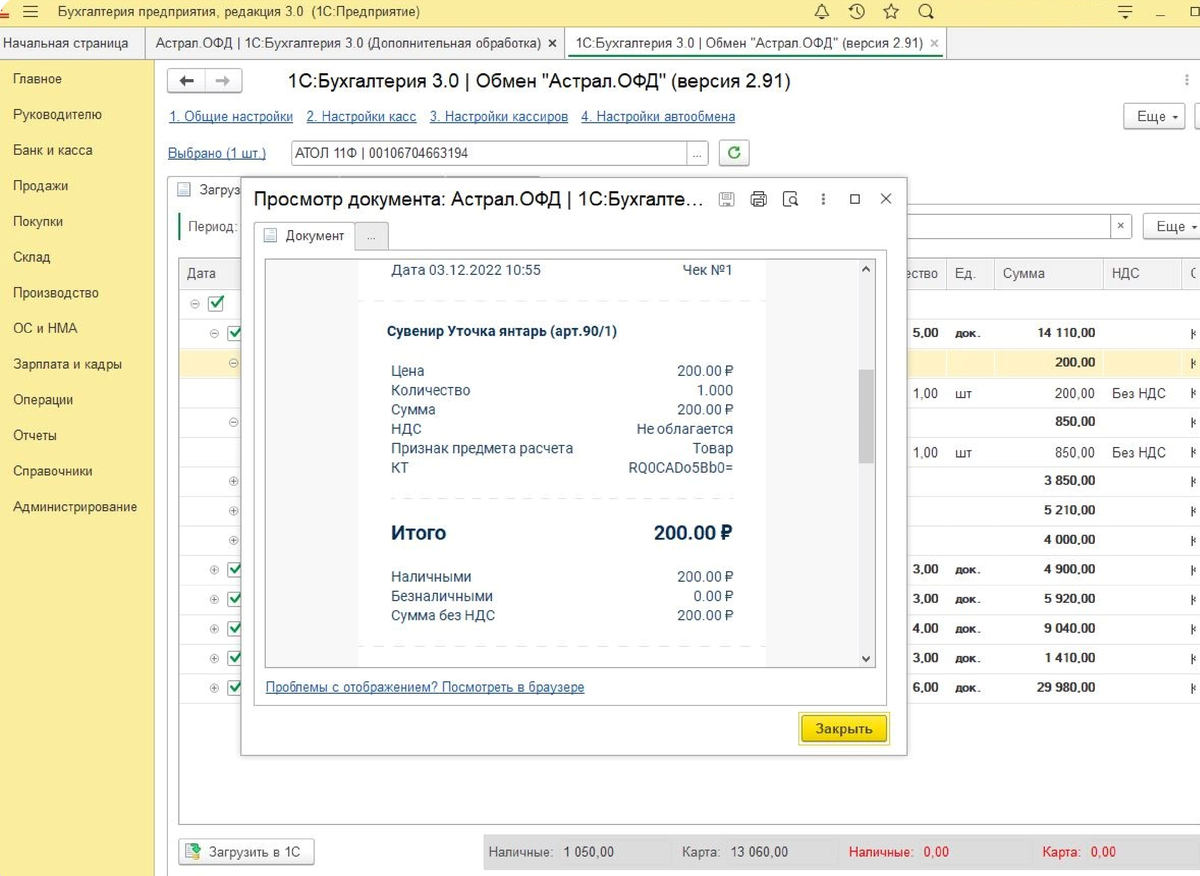Maximize the Просмотр документа dialog
The height and width of the screenshot is (876, 1200).
[855, 199]
